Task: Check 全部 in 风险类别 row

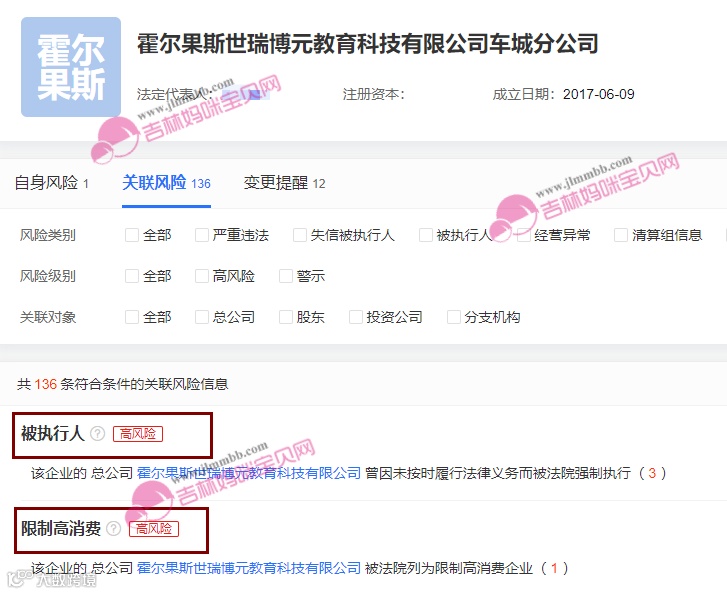Action: (x=132, y=235)
